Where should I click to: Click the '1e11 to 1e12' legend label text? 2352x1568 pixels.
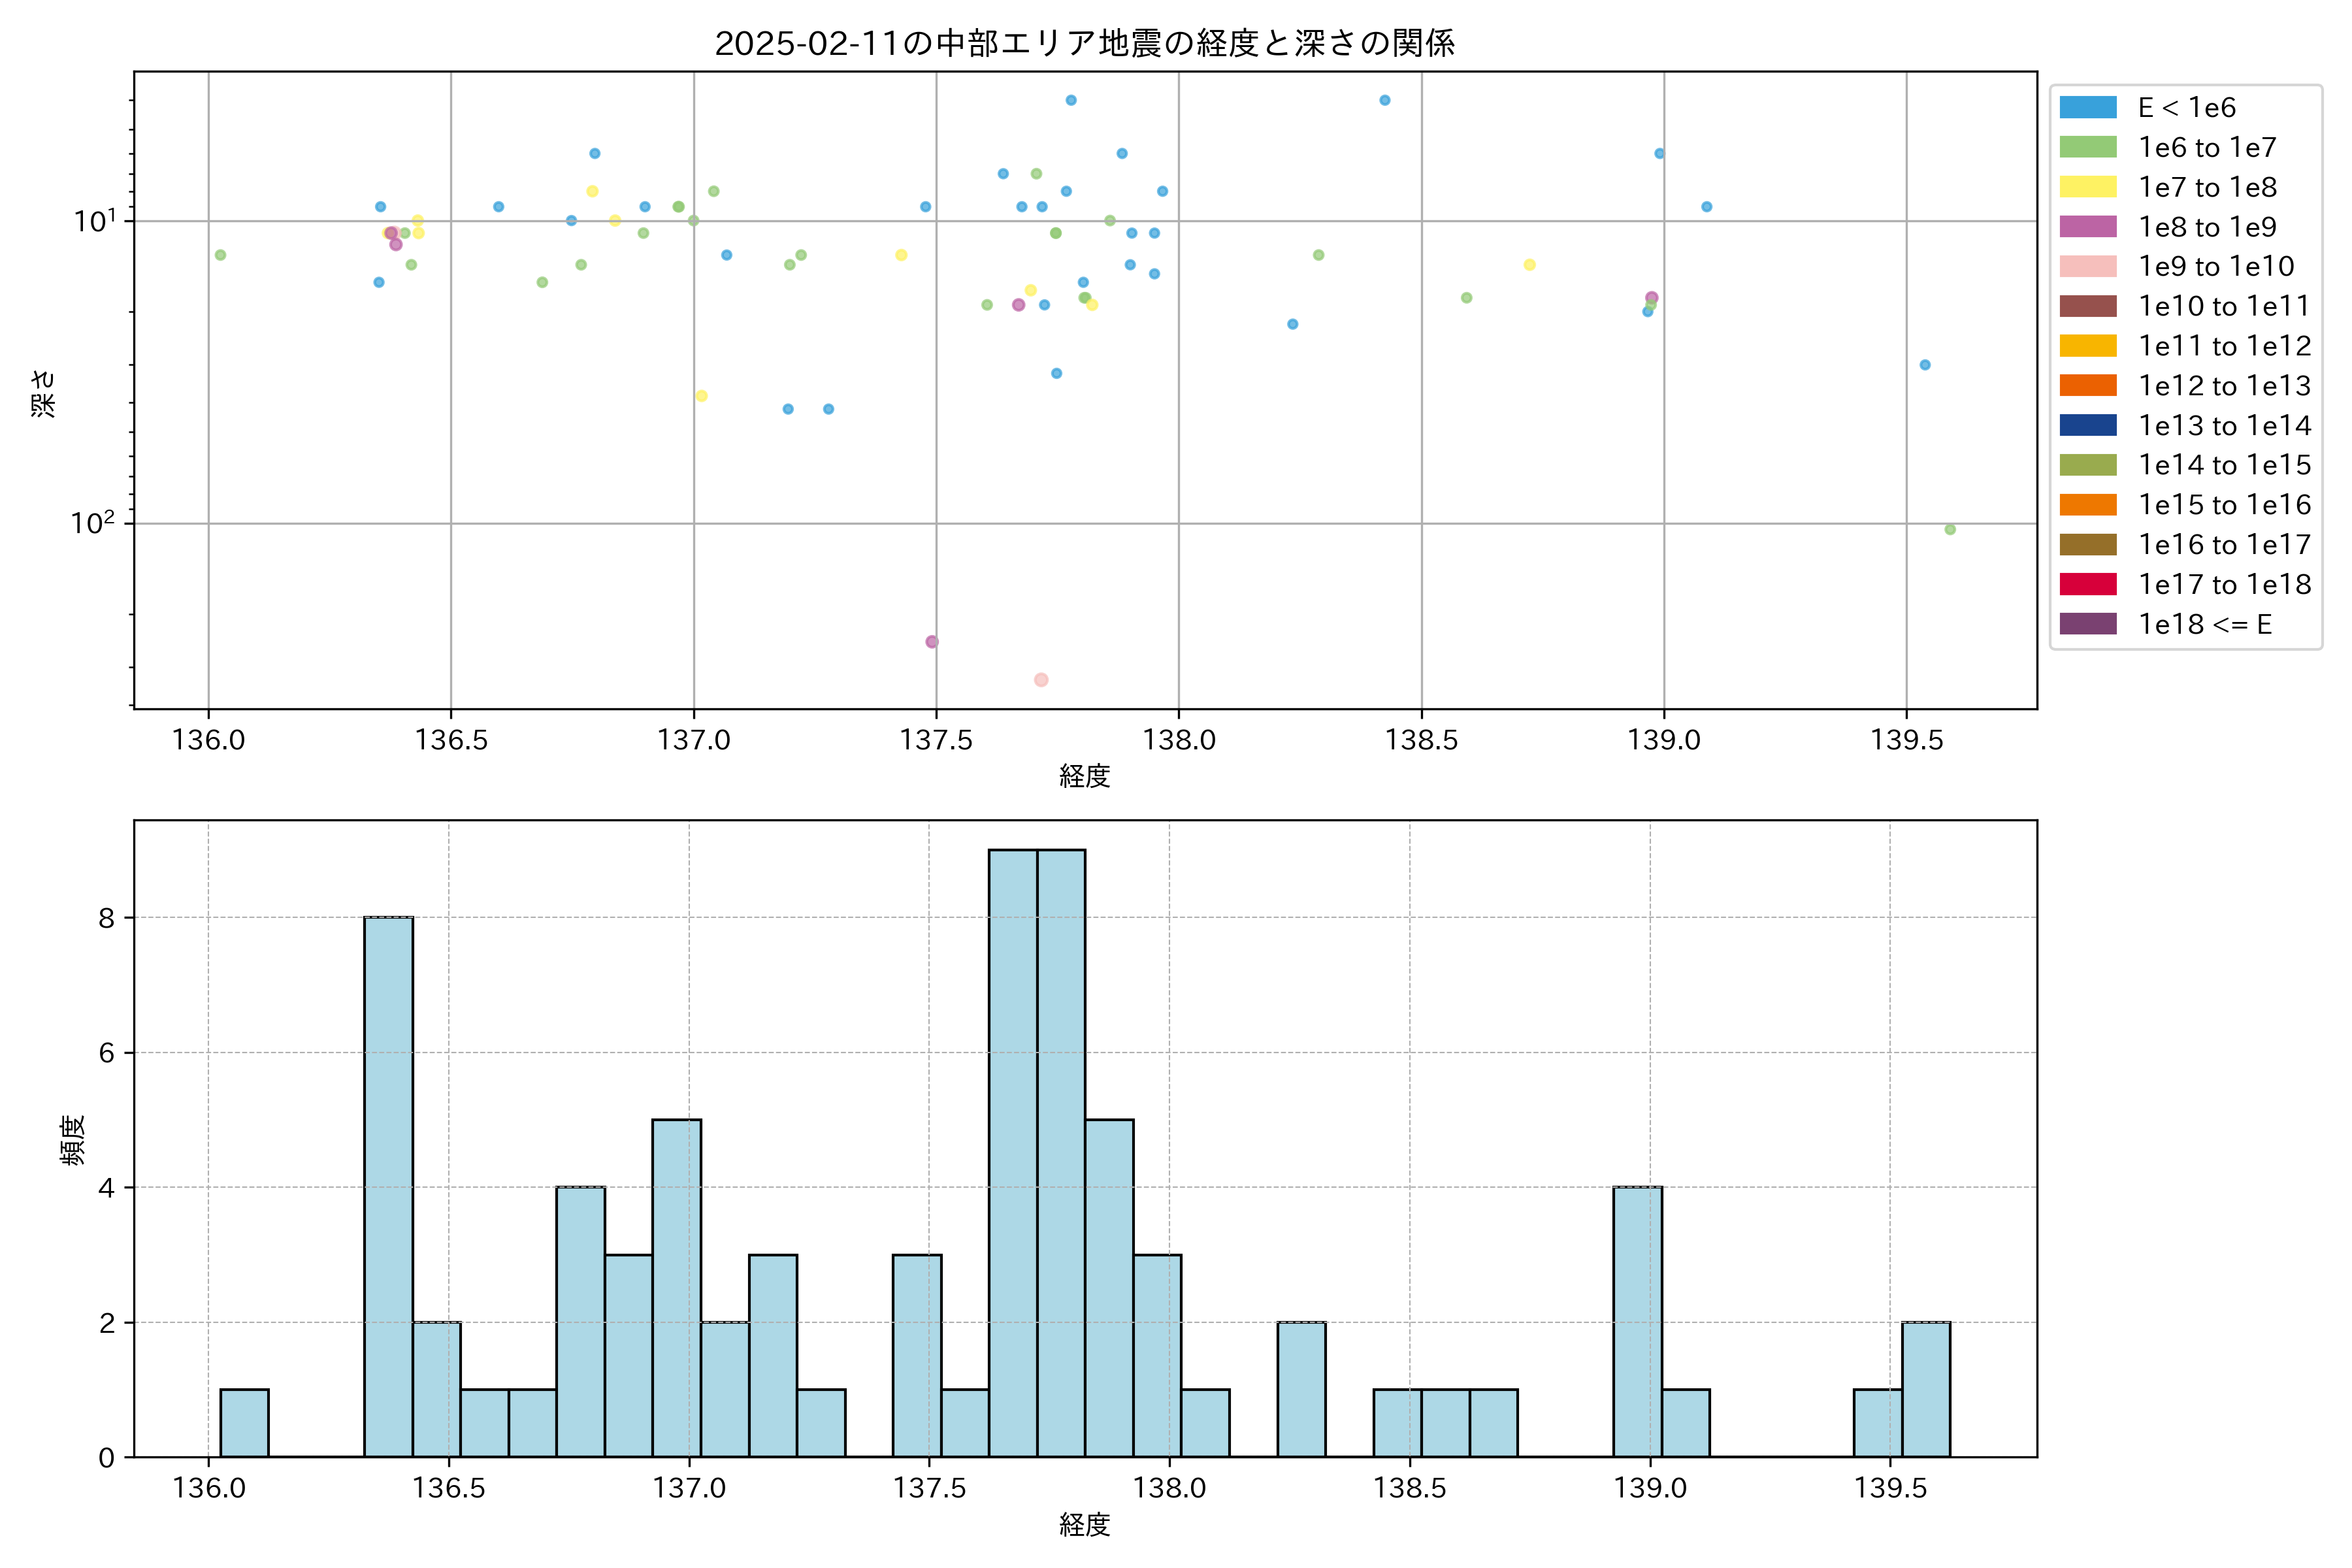click(x=2224, y=346)
